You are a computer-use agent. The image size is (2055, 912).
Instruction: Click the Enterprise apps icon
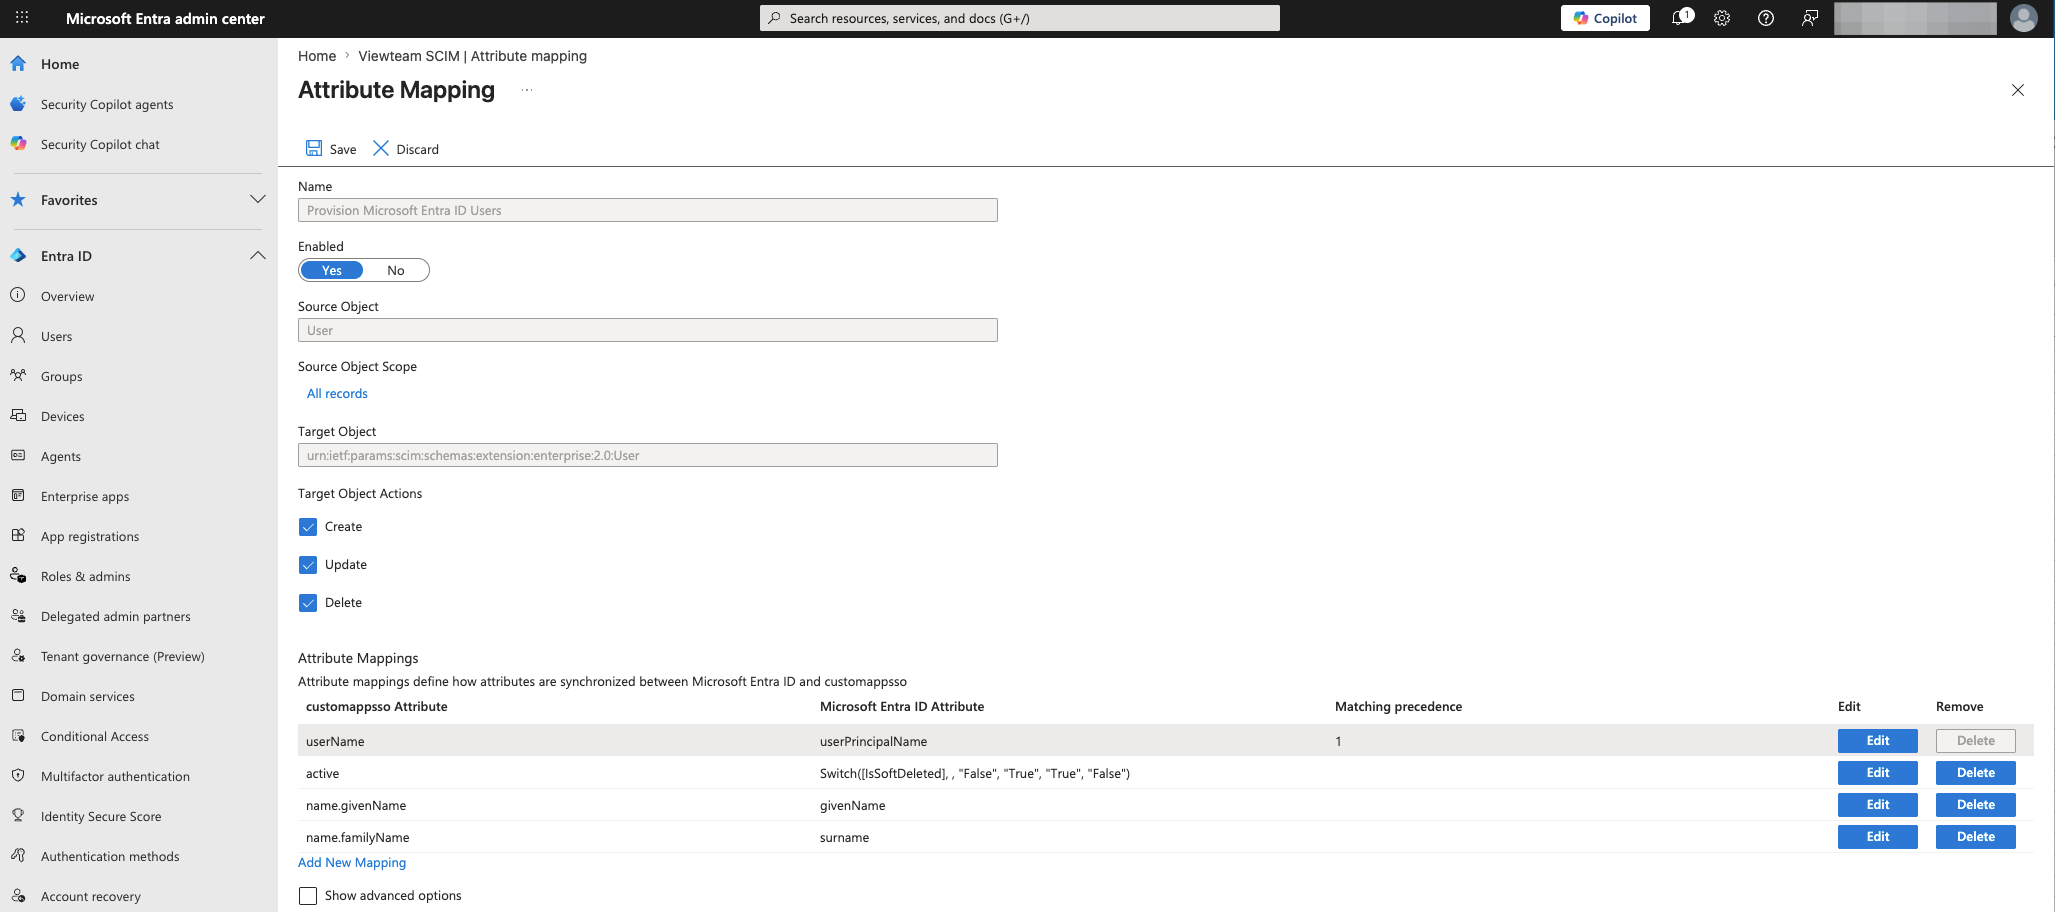pos(18,495)
